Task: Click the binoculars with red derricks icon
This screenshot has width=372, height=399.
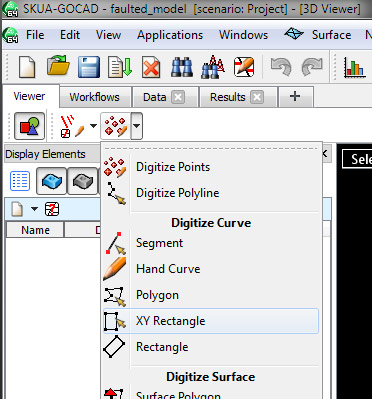Action: [213, 67]
